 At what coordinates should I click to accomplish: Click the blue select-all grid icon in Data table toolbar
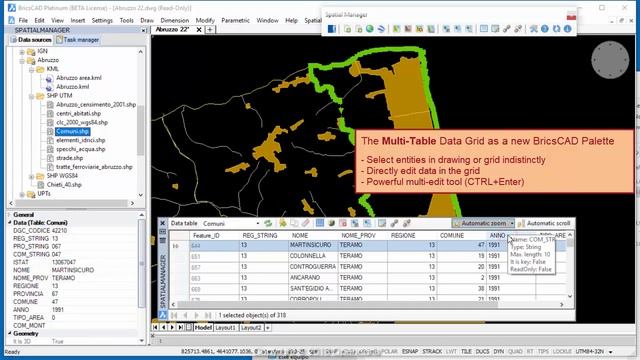(x=320, y=223)
